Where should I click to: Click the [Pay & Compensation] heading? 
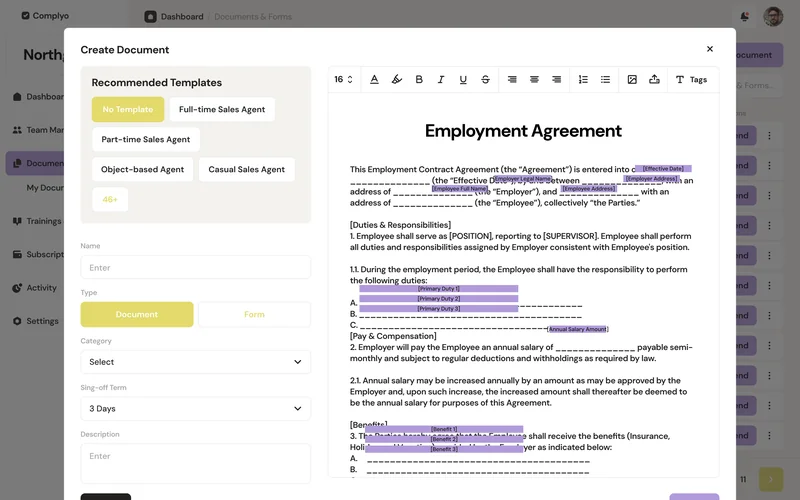(x=393, y=336)
